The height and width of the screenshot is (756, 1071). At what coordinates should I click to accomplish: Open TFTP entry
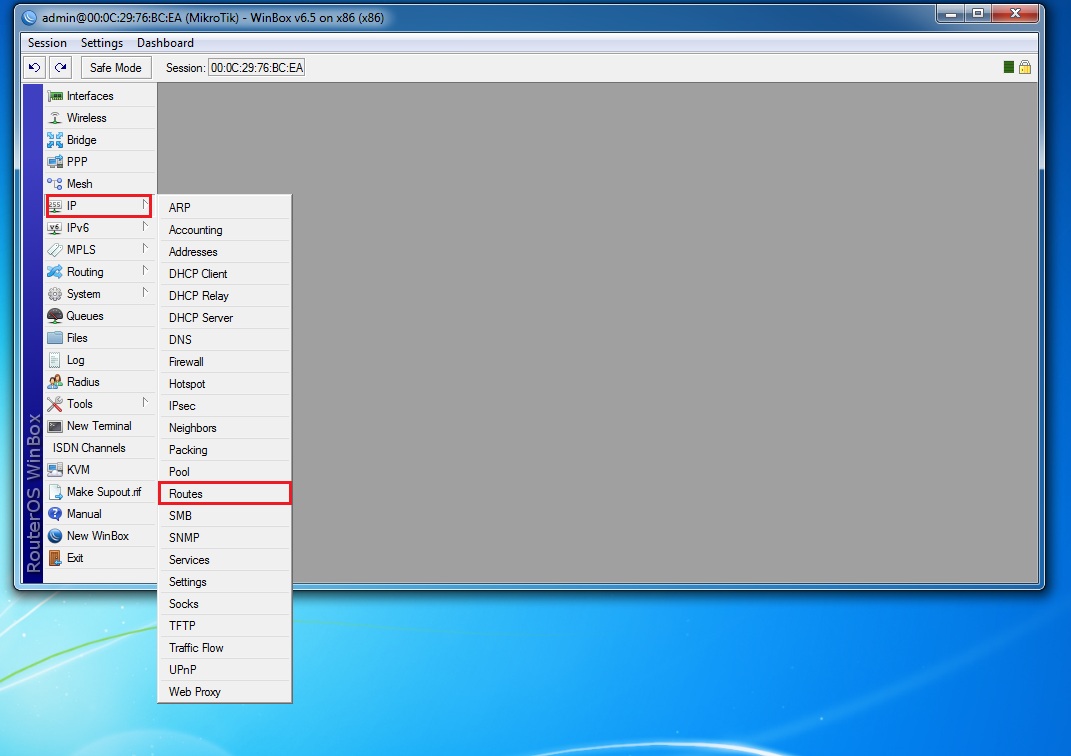tap(225, 626)
